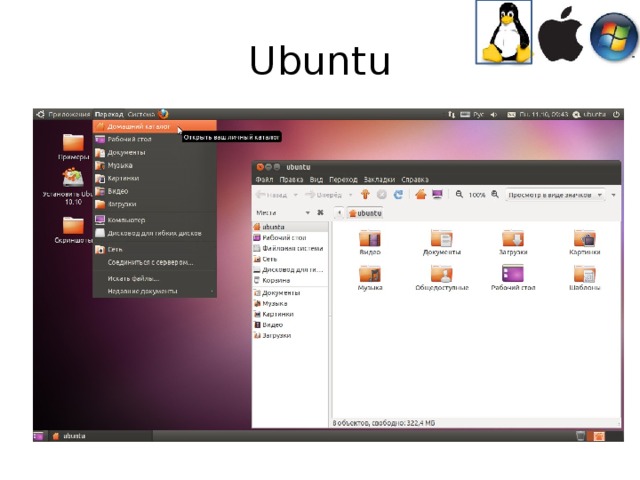Zoom out with the minus magnifier

(x=459, y=195)
